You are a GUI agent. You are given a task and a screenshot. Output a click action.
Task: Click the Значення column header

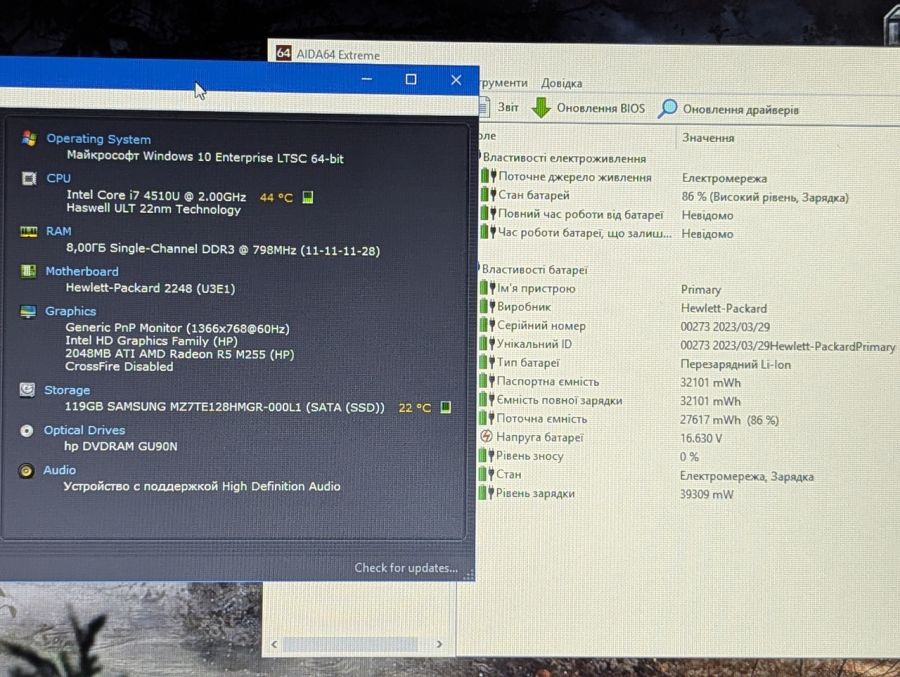coord(708,138)
